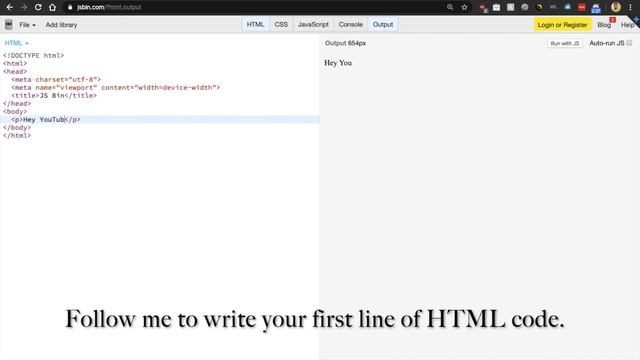Click the Login or Register button

click(x=562, y=25)
